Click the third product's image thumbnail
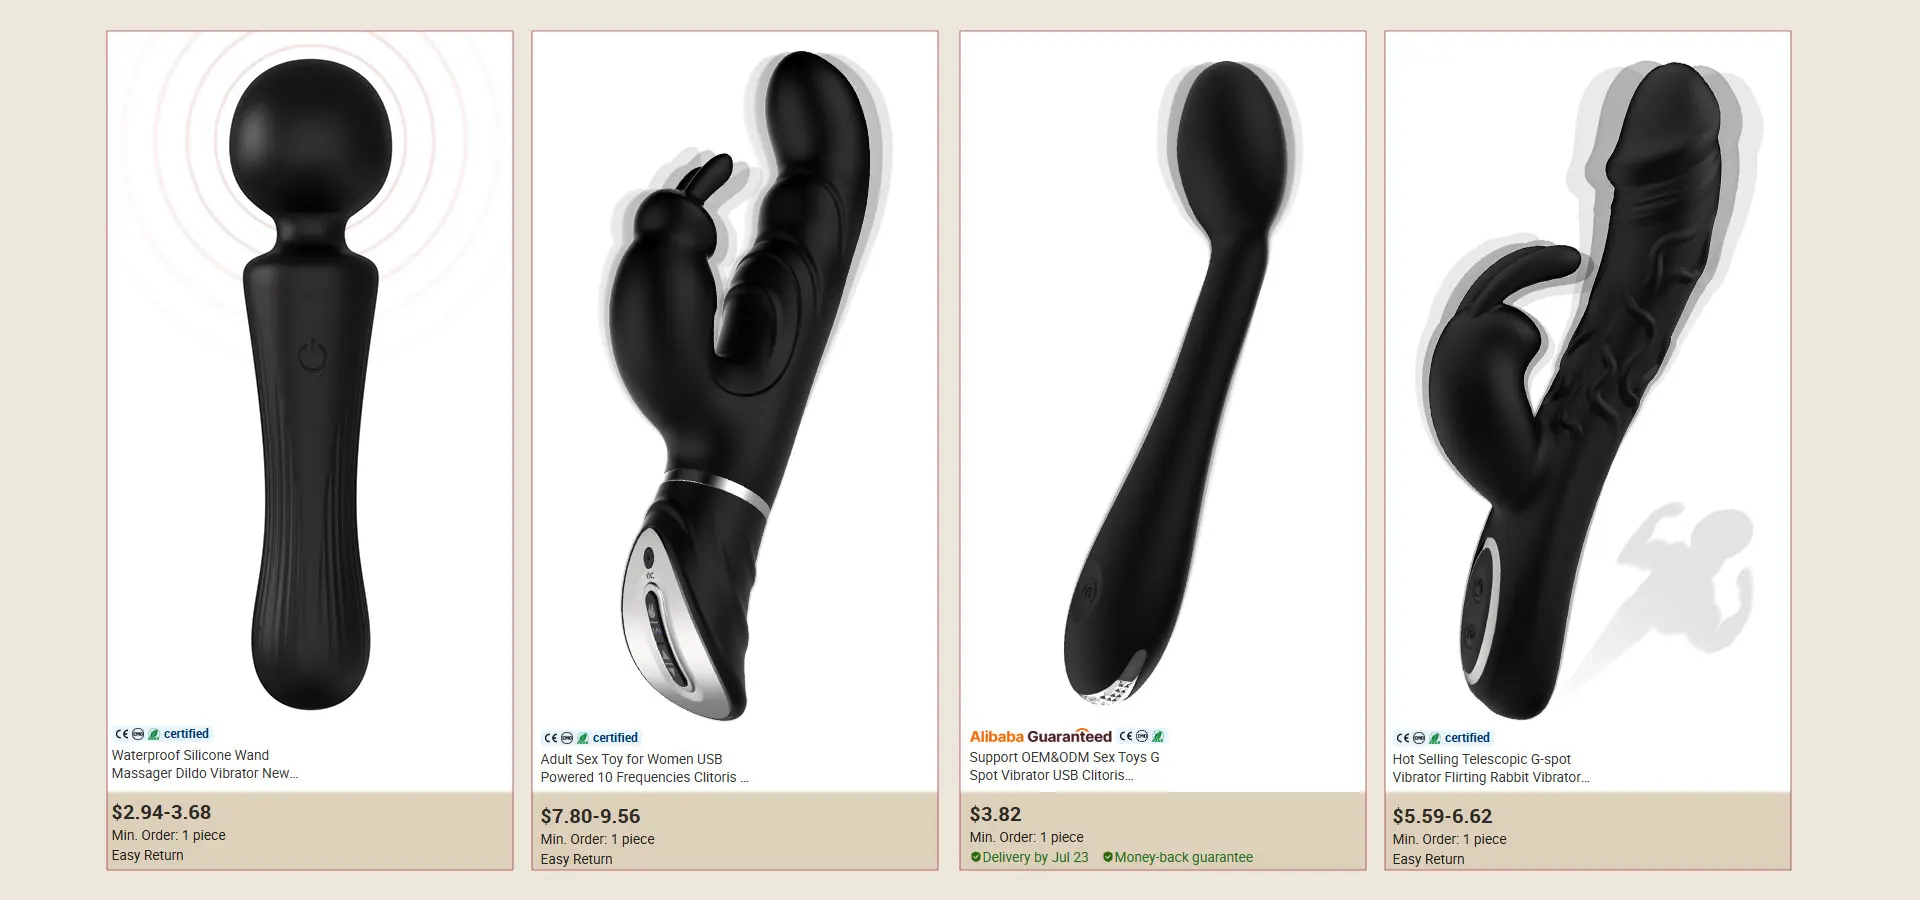 [1163, 378]
